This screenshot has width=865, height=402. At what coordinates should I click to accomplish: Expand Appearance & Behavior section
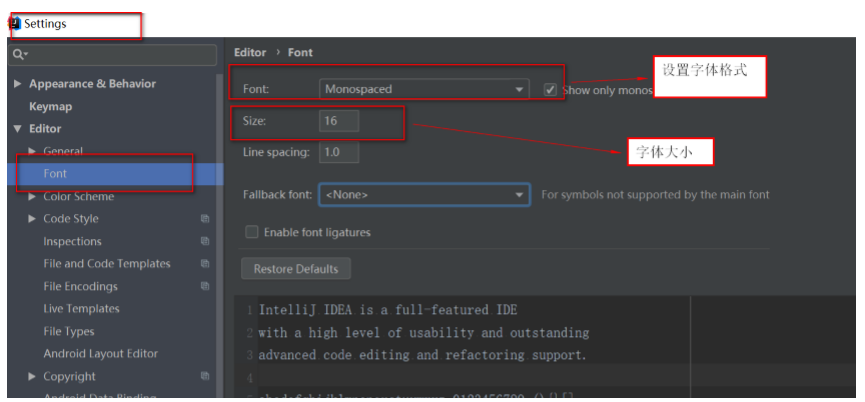point(18,84)
